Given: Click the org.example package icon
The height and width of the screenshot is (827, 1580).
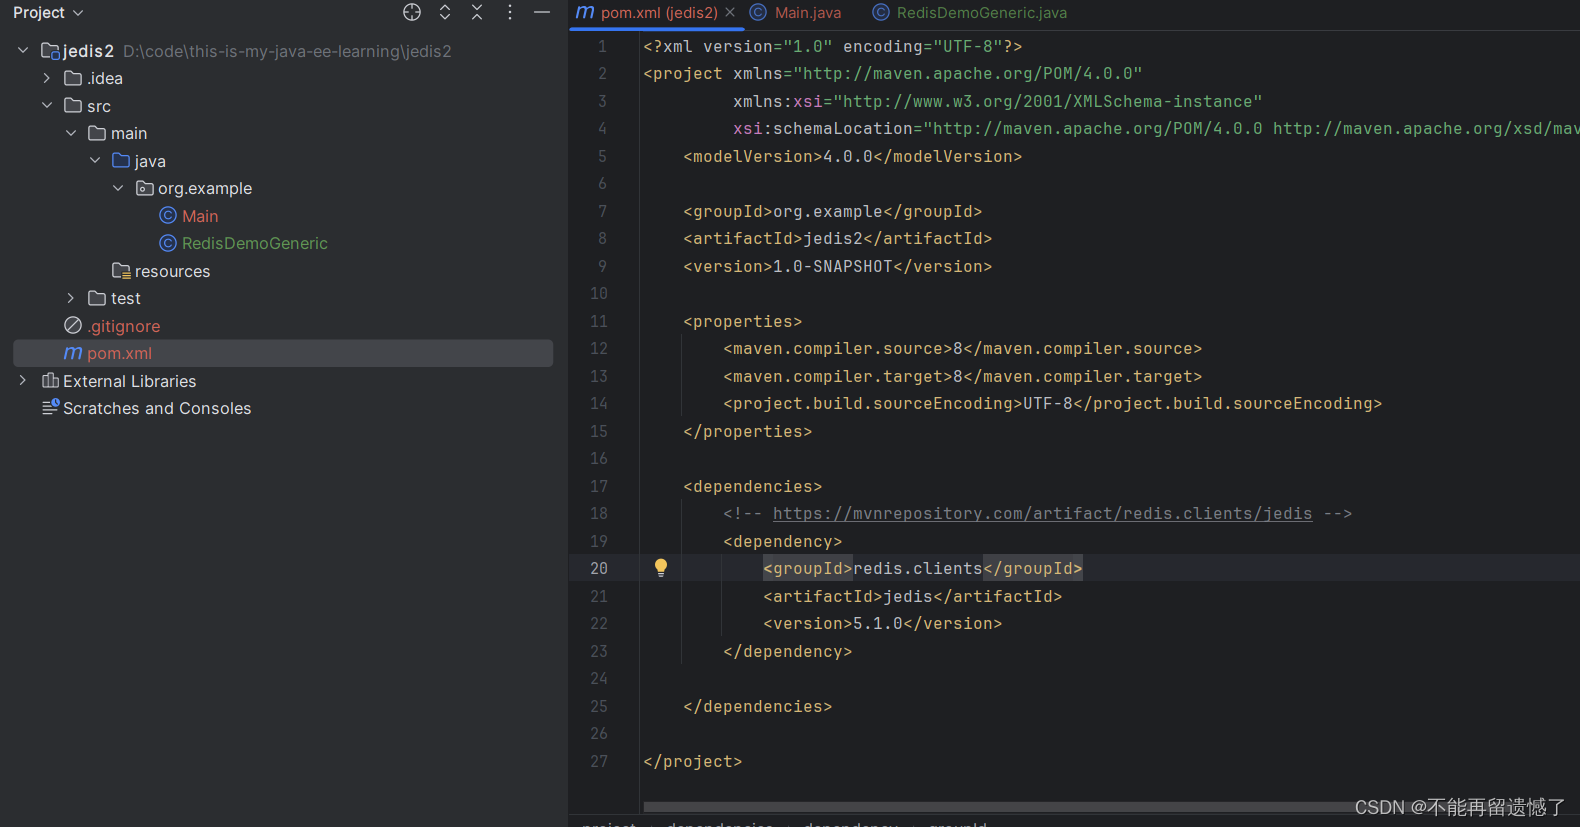Looking at the screenshot, I should (x=145, y=188).
